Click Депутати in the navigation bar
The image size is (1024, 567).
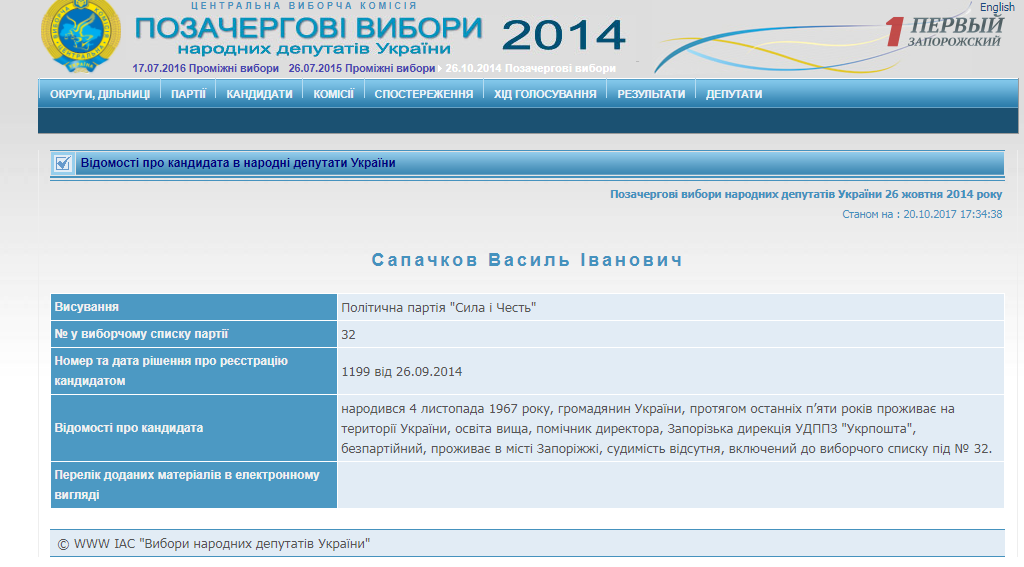[x=734, y=94]
